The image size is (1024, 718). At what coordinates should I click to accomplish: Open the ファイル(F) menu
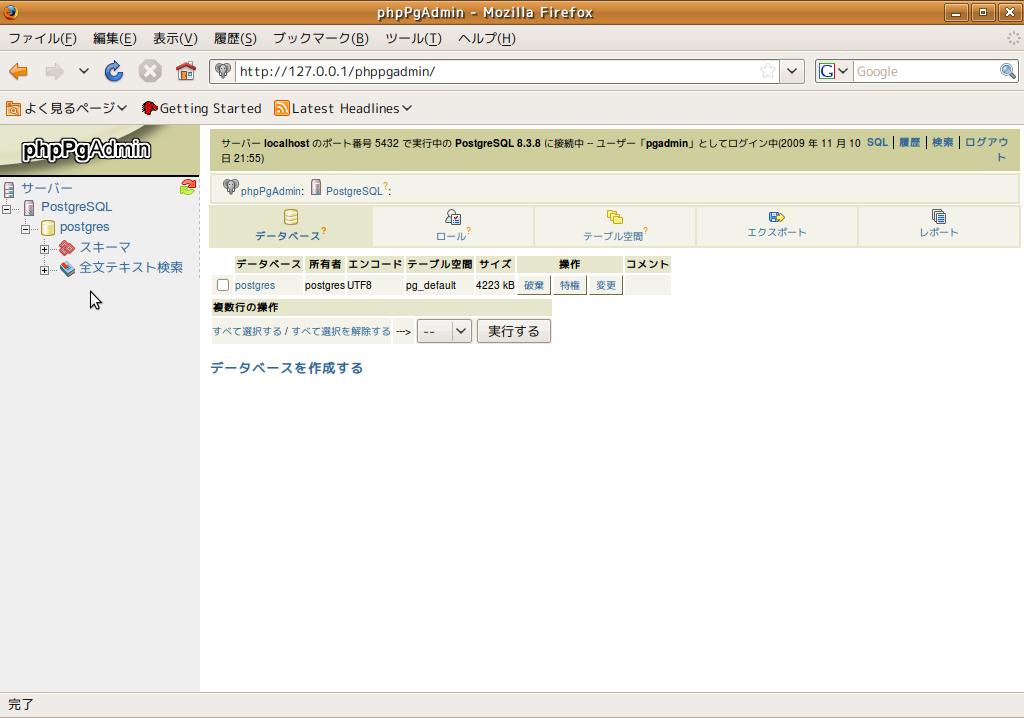pyautogui.click(x=42, y=39)
